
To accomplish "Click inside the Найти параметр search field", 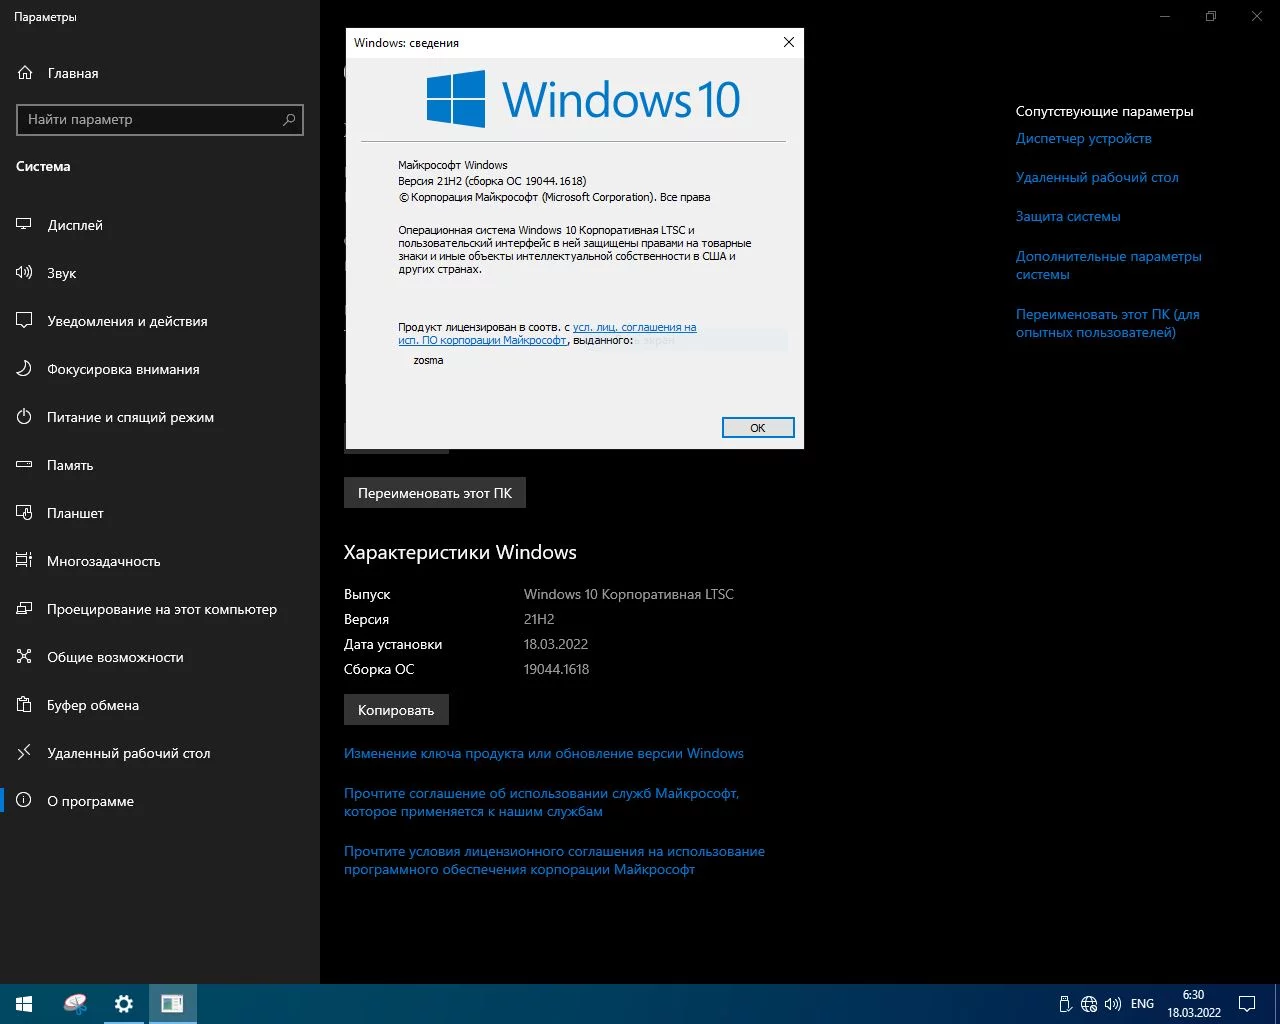I will pyautogui.click(x=160, y=120).
